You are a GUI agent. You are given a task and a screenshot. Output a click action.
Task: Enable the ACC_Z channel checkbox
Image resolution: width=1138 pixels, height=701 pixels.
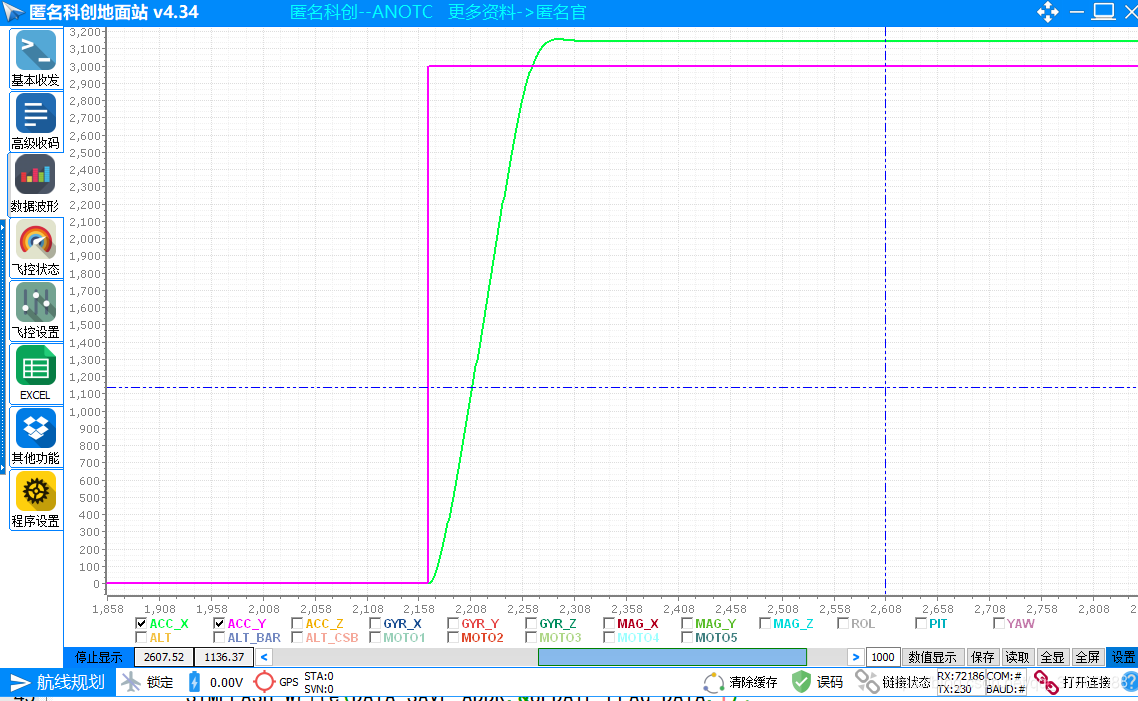(297, 623)
